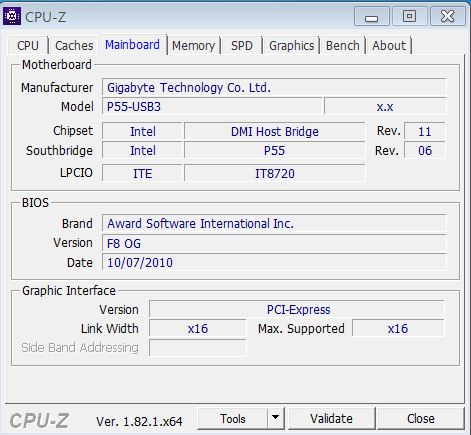Screen dimensions: 471x435
Task: Click the Manufacturer field Gigabyte Technology Co. Ltd.
Action: click(274, 88)
